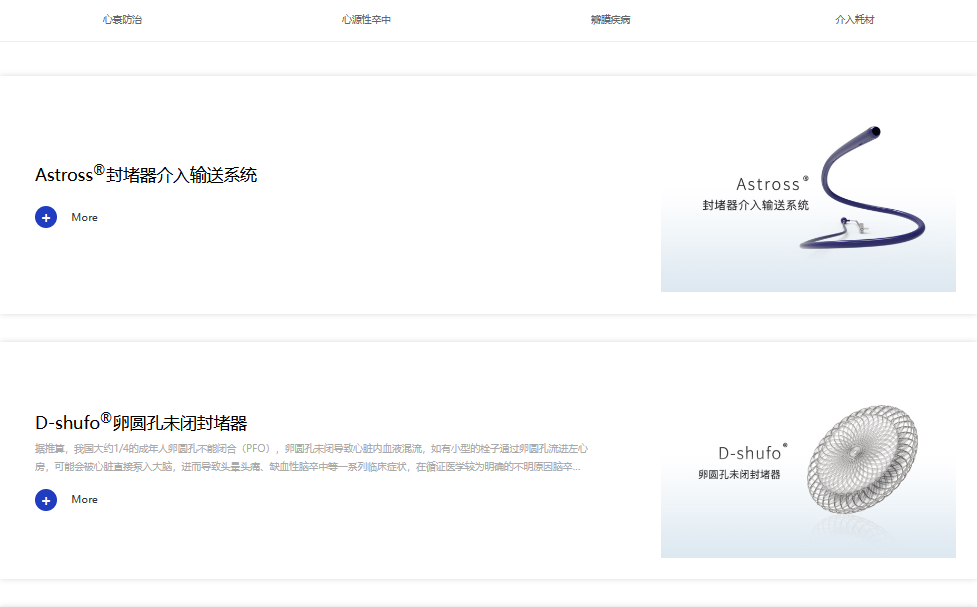Image resolution: width=977 pixels, height=607 pixels.
Task: Select the 瓣膜疾病 tab
Action: [x=611, y=20]
